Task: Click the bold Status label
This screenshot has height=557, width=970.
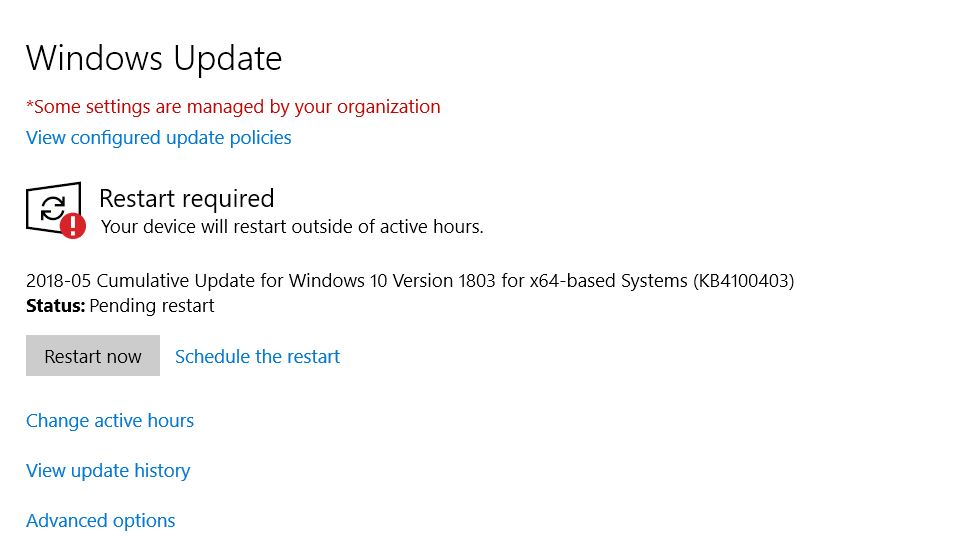Action: pos(55,306)
